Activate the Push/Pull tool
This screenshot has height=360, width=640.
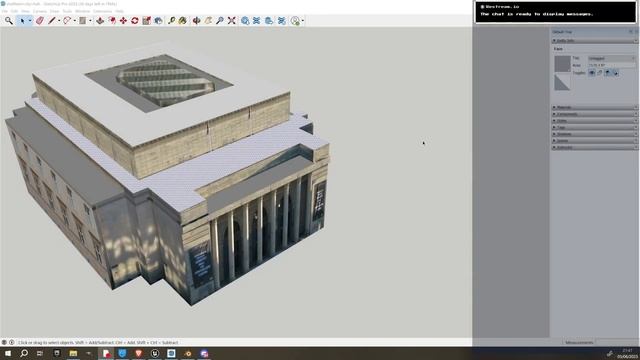(100, 20)
